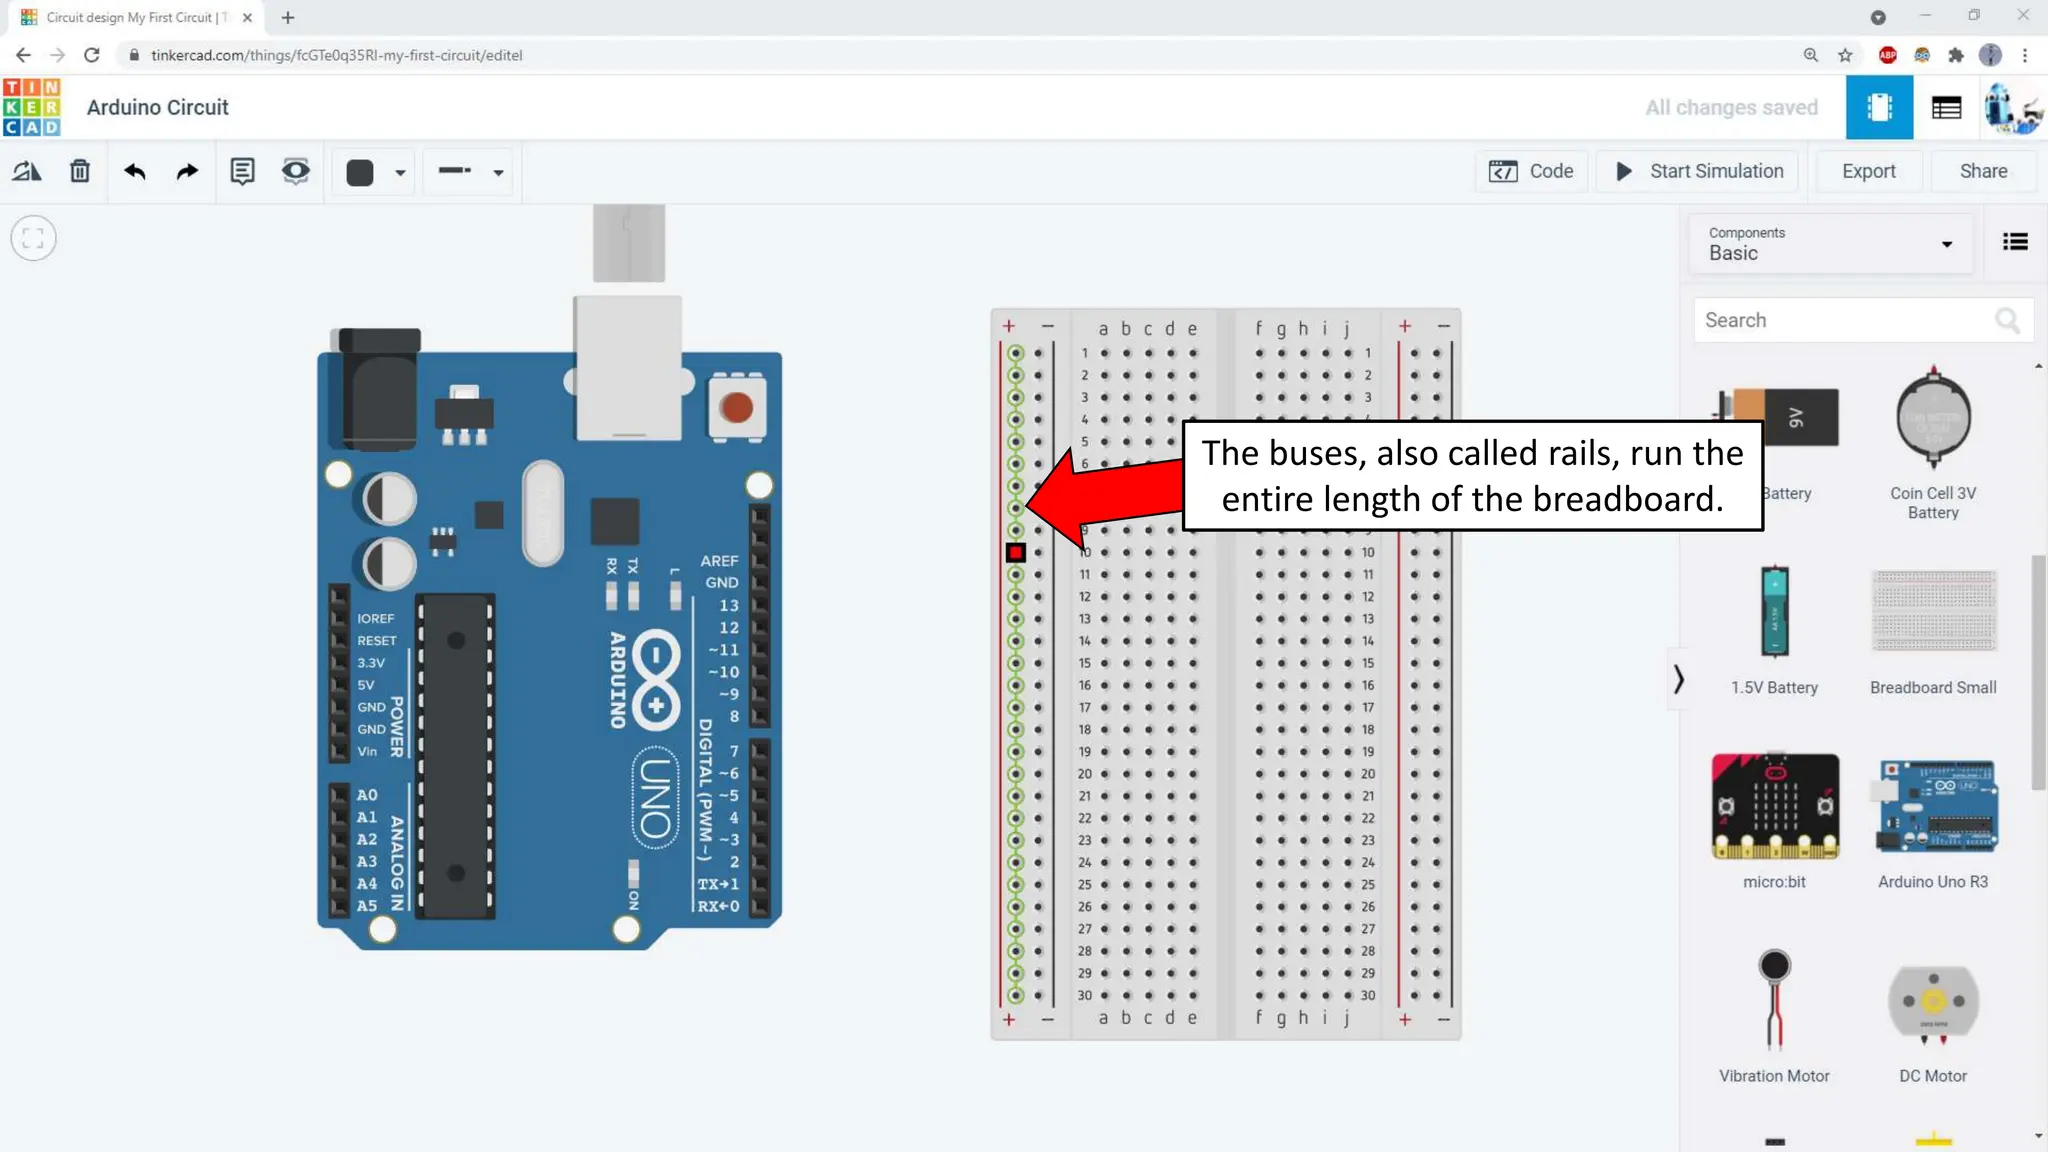Open the browser zoom icon
This screenshot has height=1152, width=2048.
tap(1810, 55)
